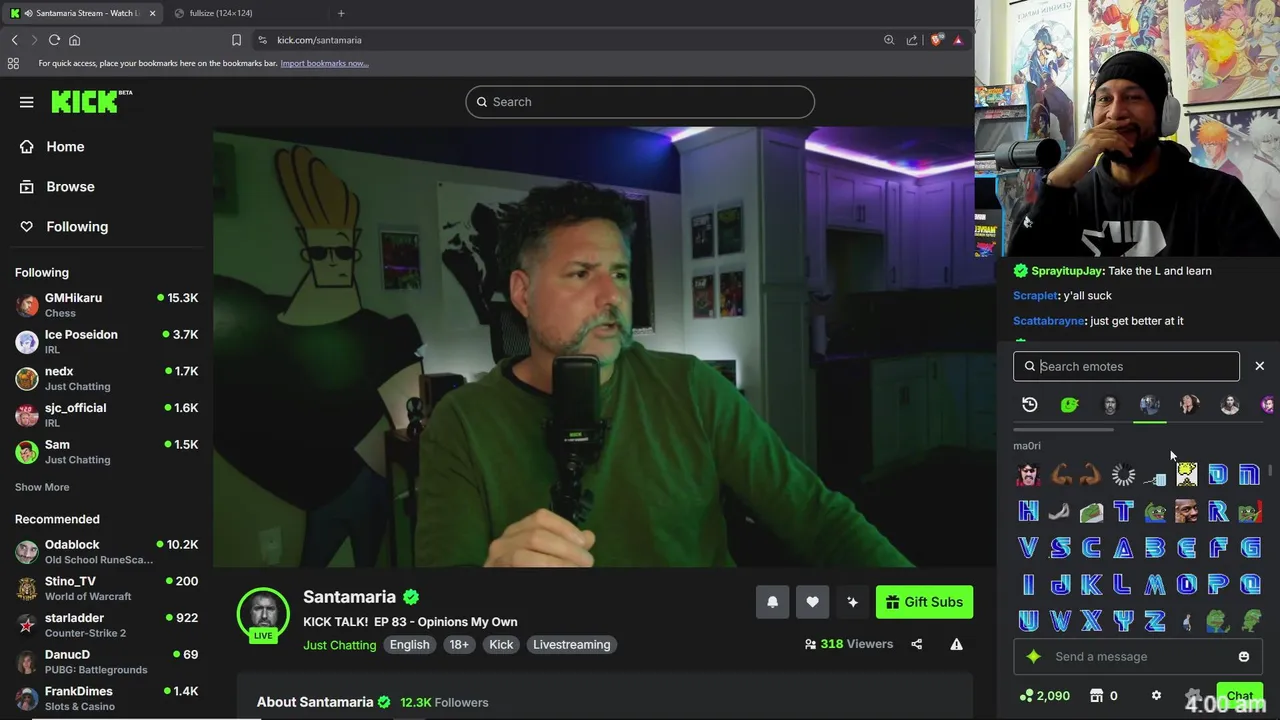Image resolution: width=1280 pixels, height=720 pixels.
Task: Reload the page in browser
Action: [54, 40]
